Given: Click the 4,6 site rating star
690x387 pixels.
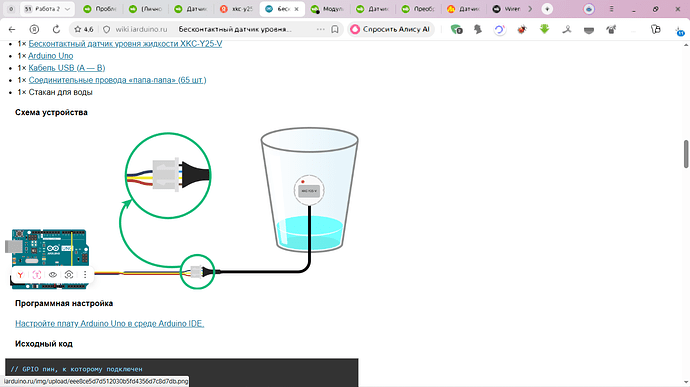Looking at the screenshot, I should pos(84,29).
